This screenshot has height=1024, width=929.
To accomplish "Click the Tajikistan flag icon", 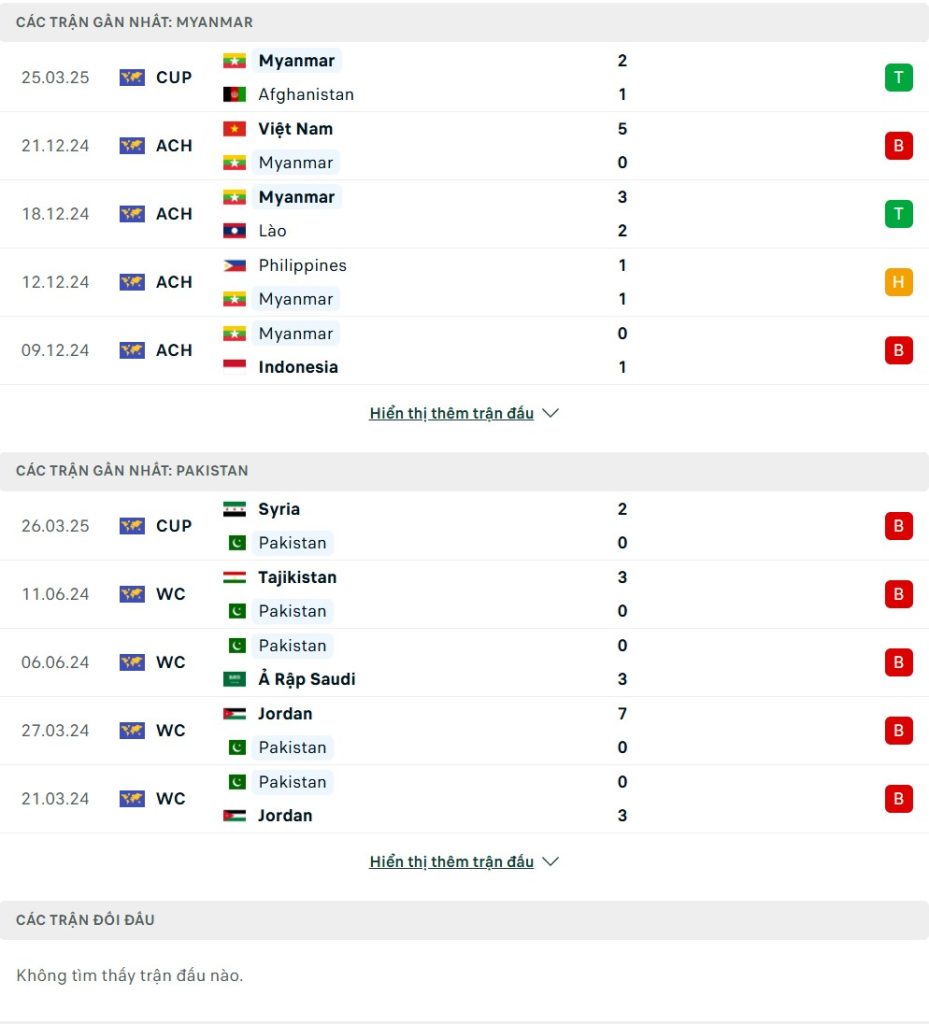I will click(234, 577).
